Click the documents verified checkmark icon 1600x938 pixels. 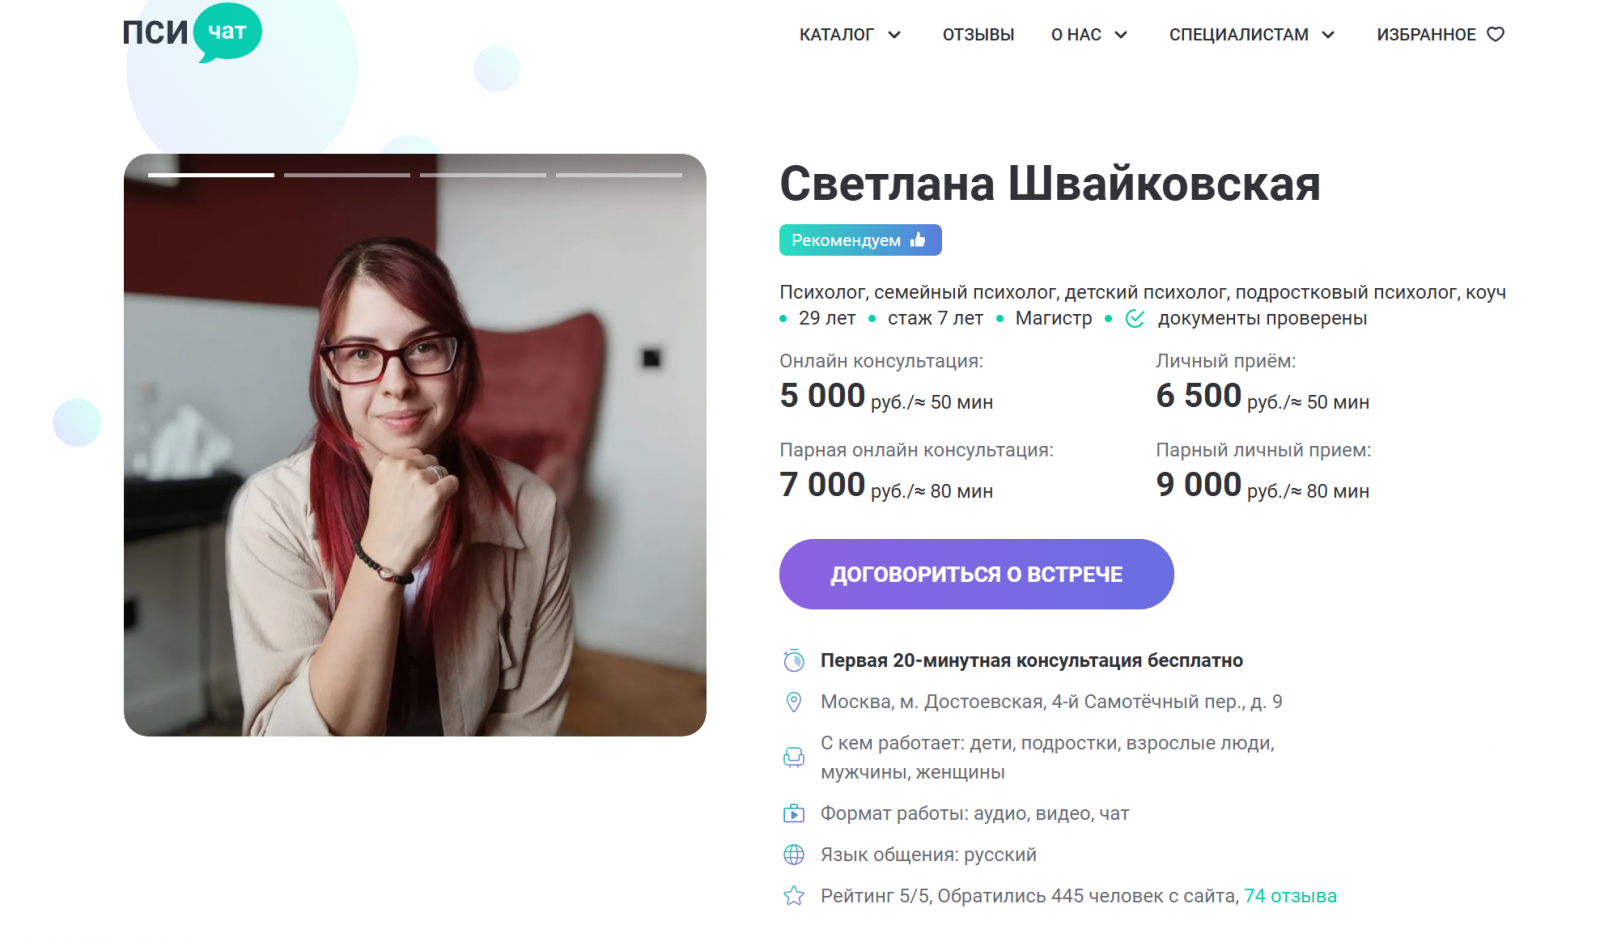point(1135,318)
